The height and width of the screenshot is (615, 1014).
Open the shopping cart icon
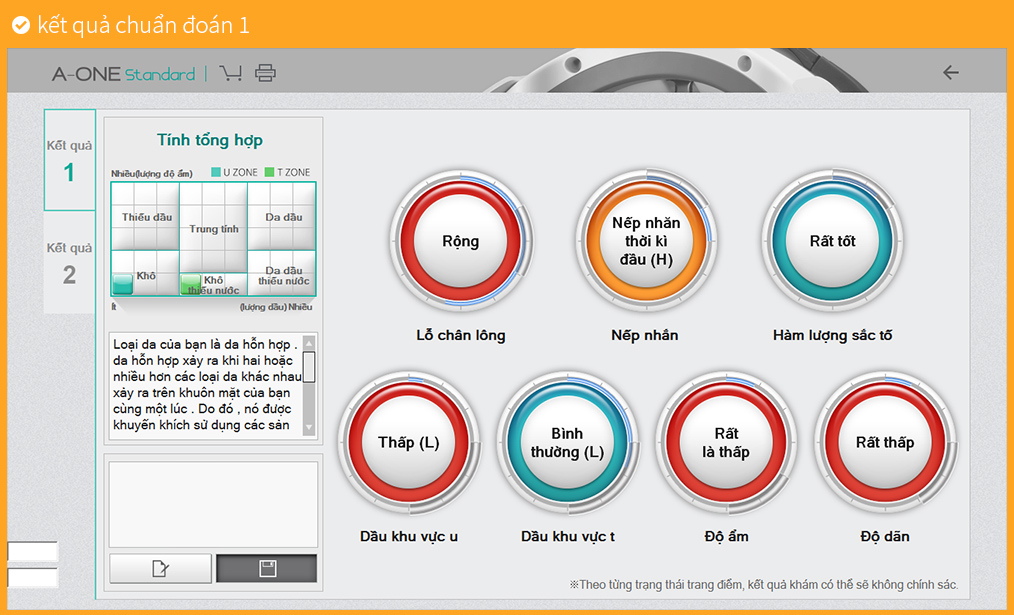point(231,73)
